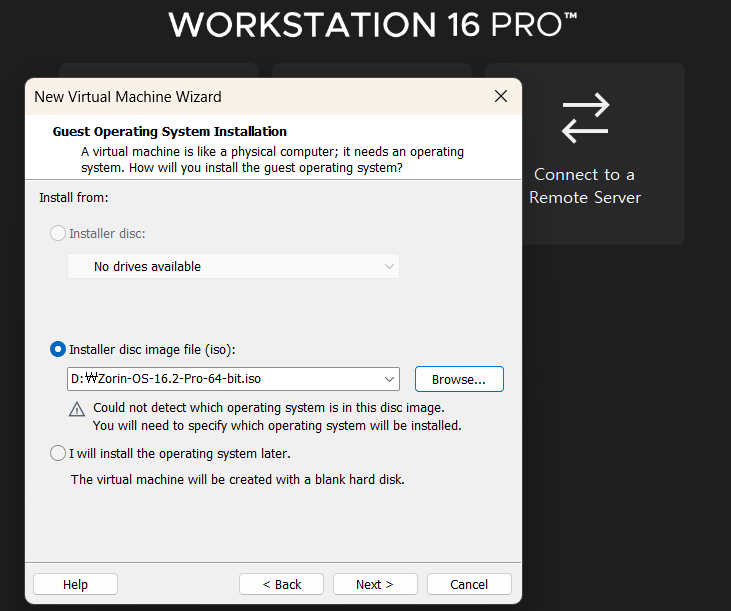Viewport: 731px width, 611px height.
Task: Click the 'Could not detect which operating system' message
Action: point(277,417)
